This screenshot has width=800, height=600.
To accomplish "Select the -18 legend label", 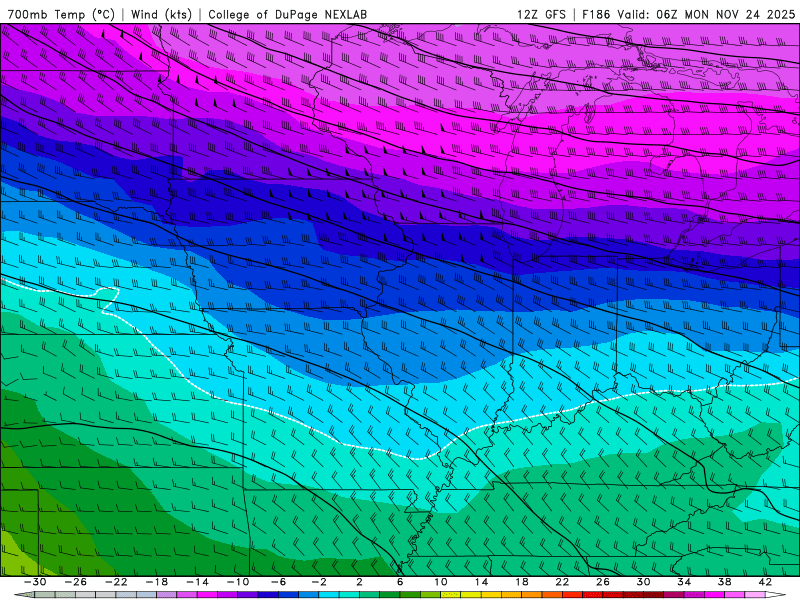I will point(157,582).
